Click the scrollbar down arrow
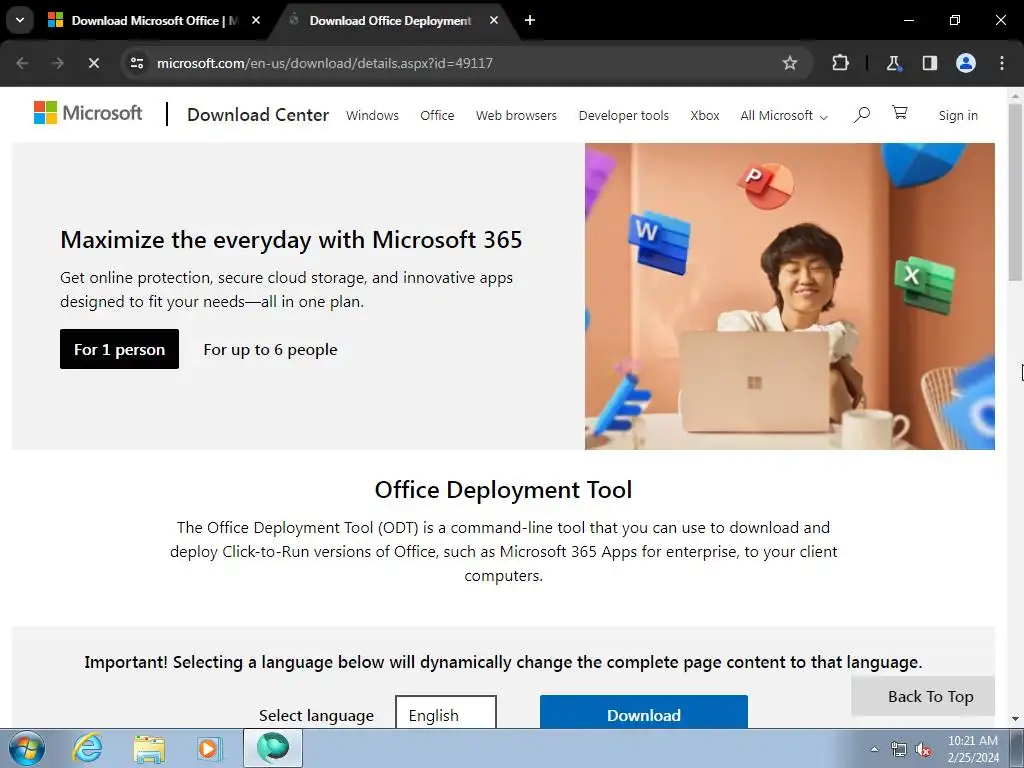The image size is (1024, 768). [1015, 719]
